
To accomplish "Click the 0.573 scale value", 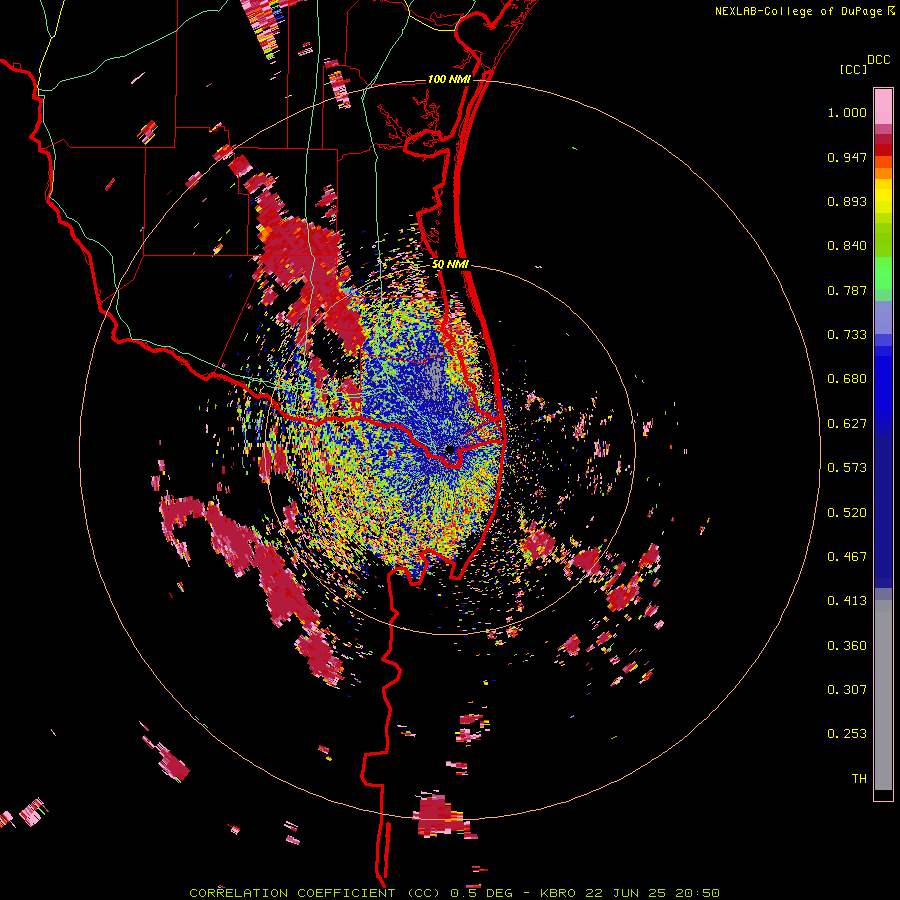I will point(847,468).
